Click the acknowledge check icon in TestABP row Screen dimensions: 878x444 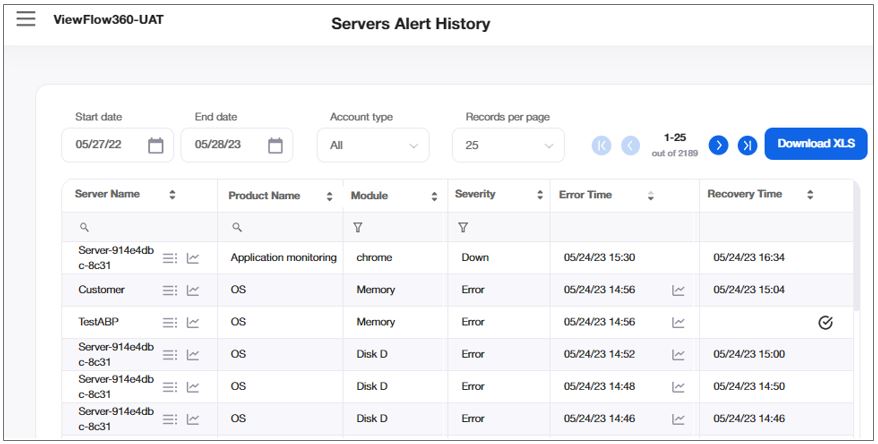pos(825,322)
